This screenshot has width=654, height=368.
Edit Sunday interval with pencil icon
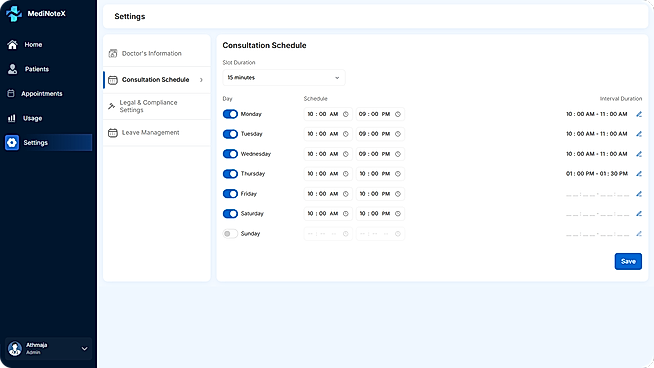click(639, 234)
